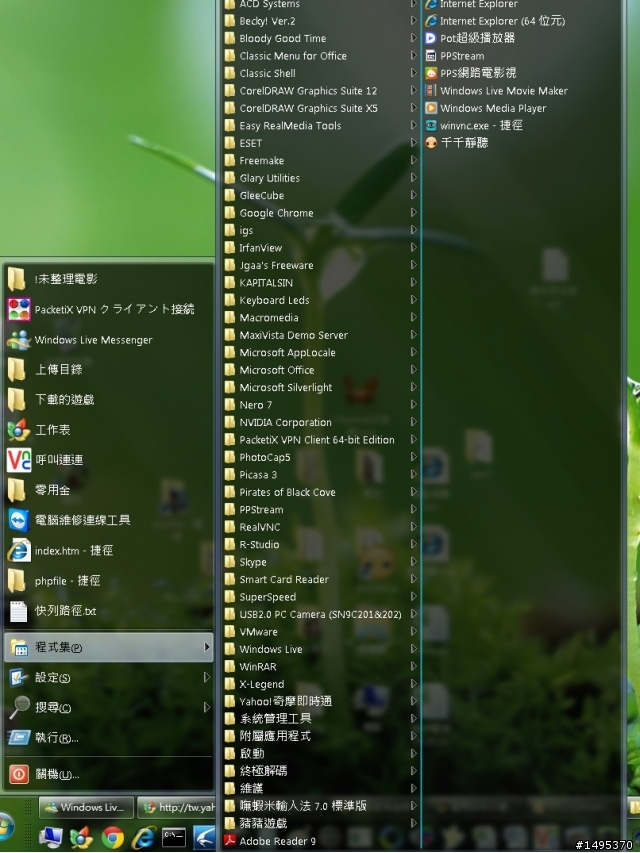This screenshot has height=853, width=640.
Task: Expand CorelDRAW Graphics Suite X5 folder
Action: click(321, 108)
